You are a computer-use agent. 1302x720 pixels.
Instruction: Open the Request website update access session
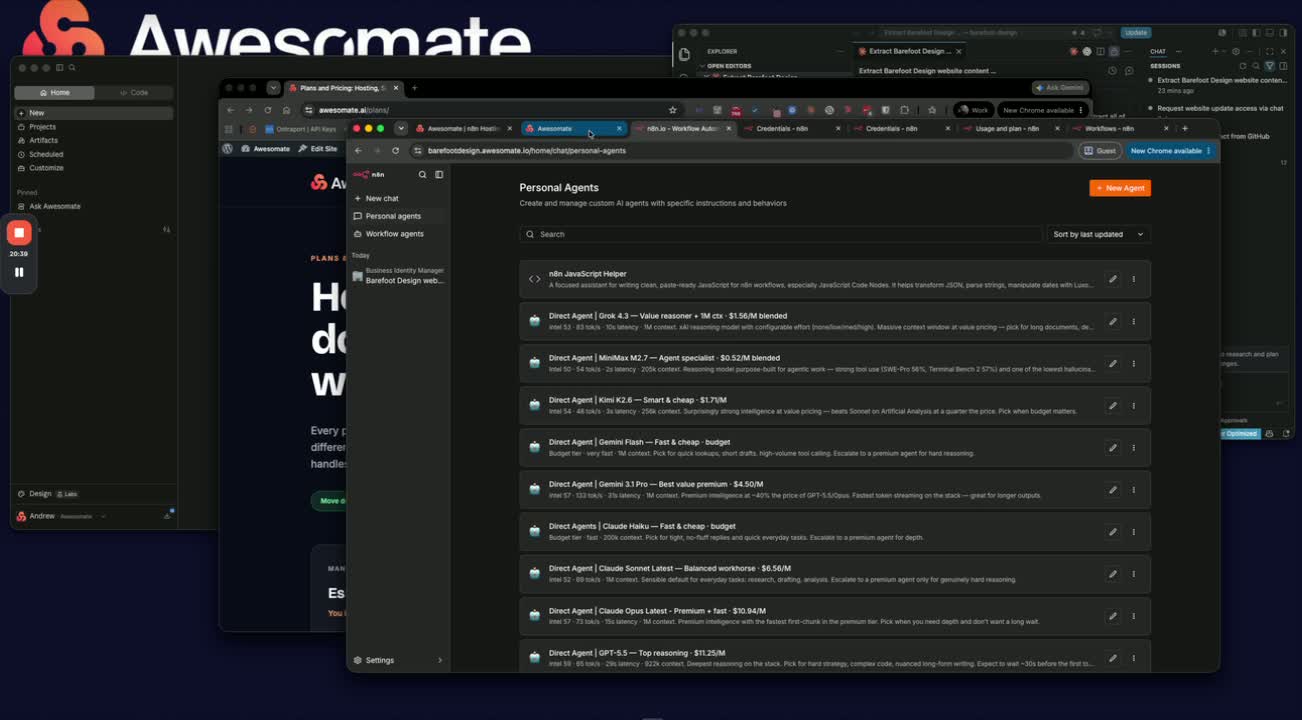coord(1220,108)
